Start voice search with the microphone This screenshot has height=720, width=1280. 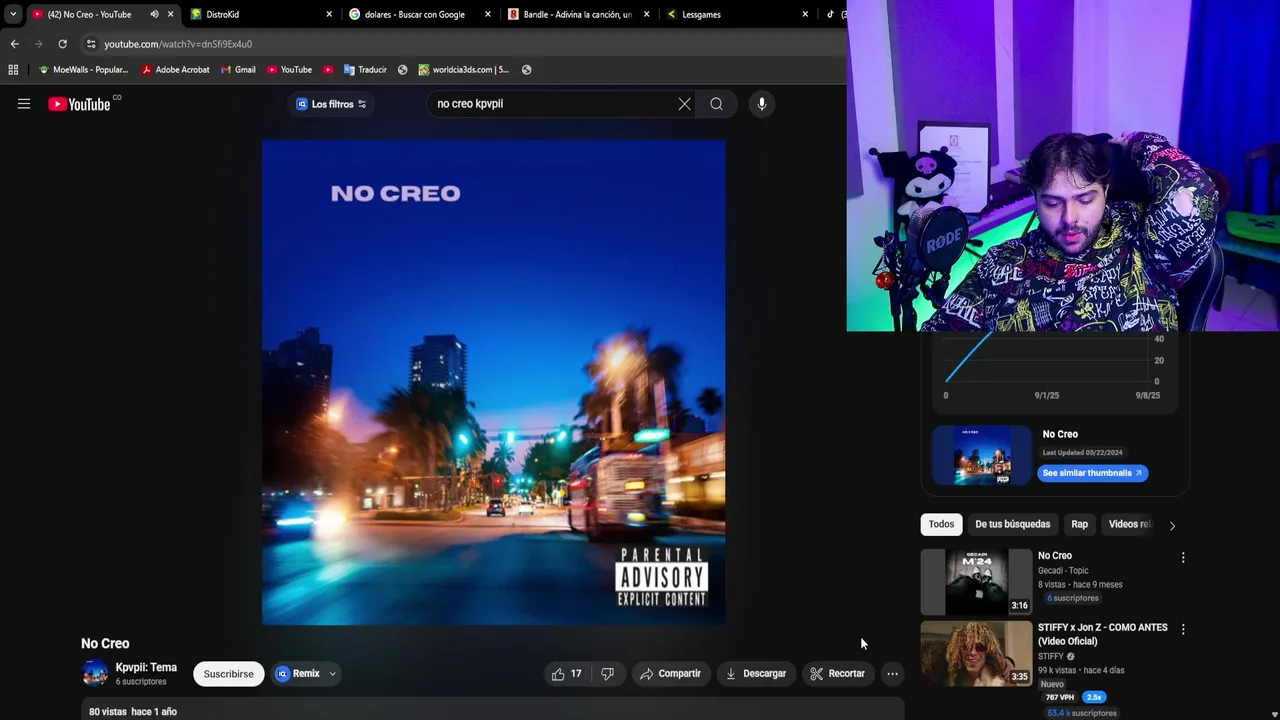point(761,104)
